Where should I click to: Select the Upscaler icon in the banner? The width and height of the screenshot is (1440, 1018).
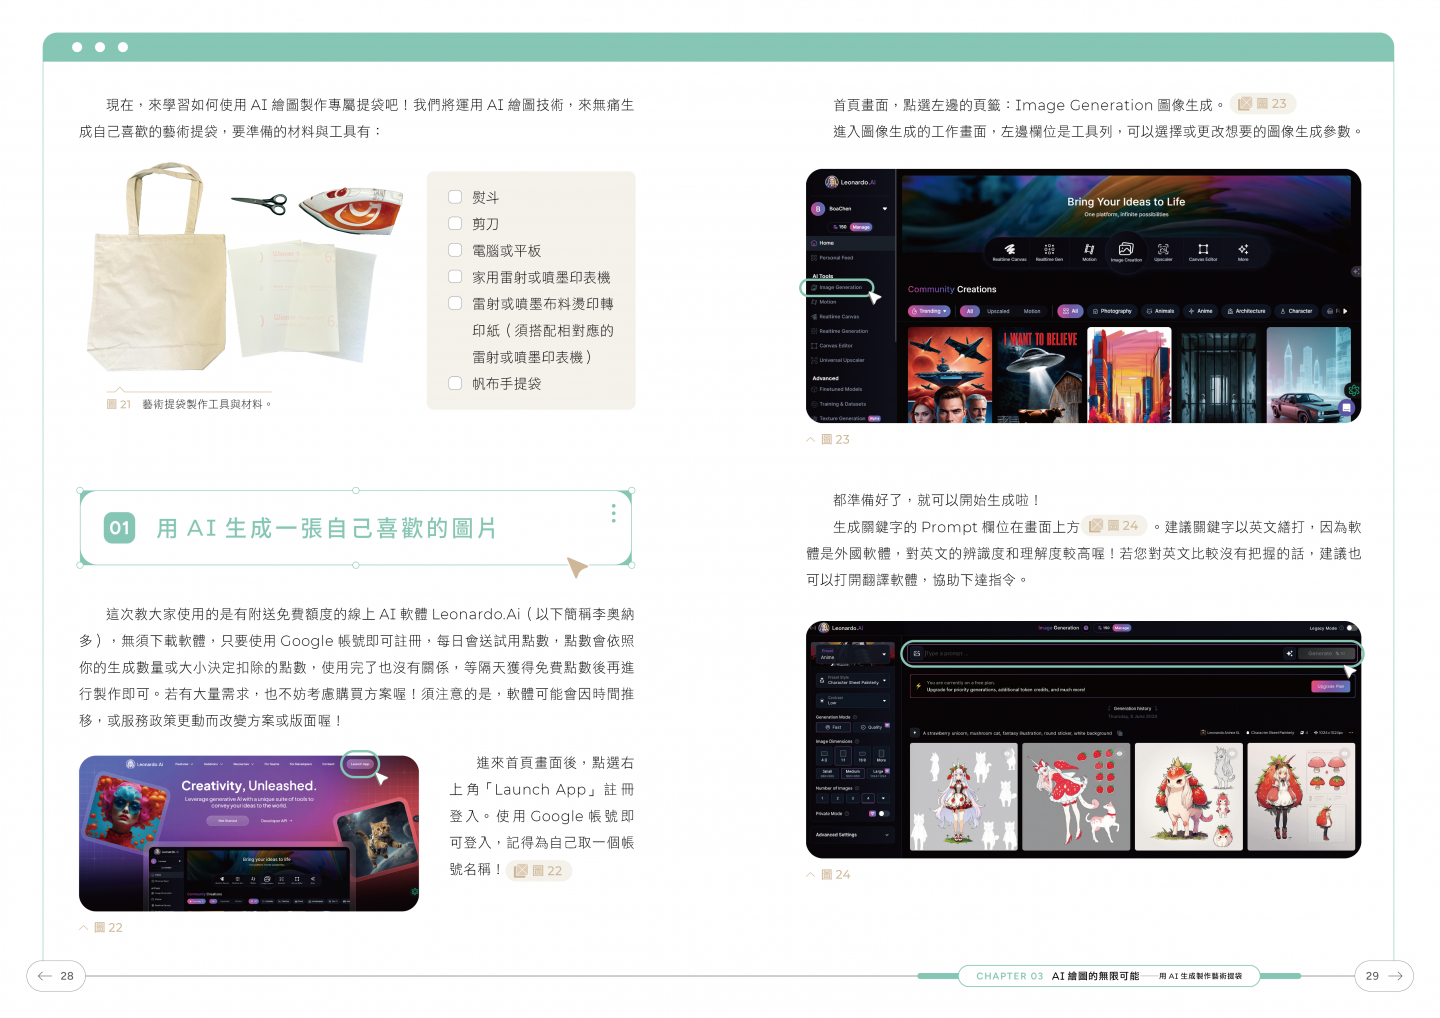(1163, 250)
